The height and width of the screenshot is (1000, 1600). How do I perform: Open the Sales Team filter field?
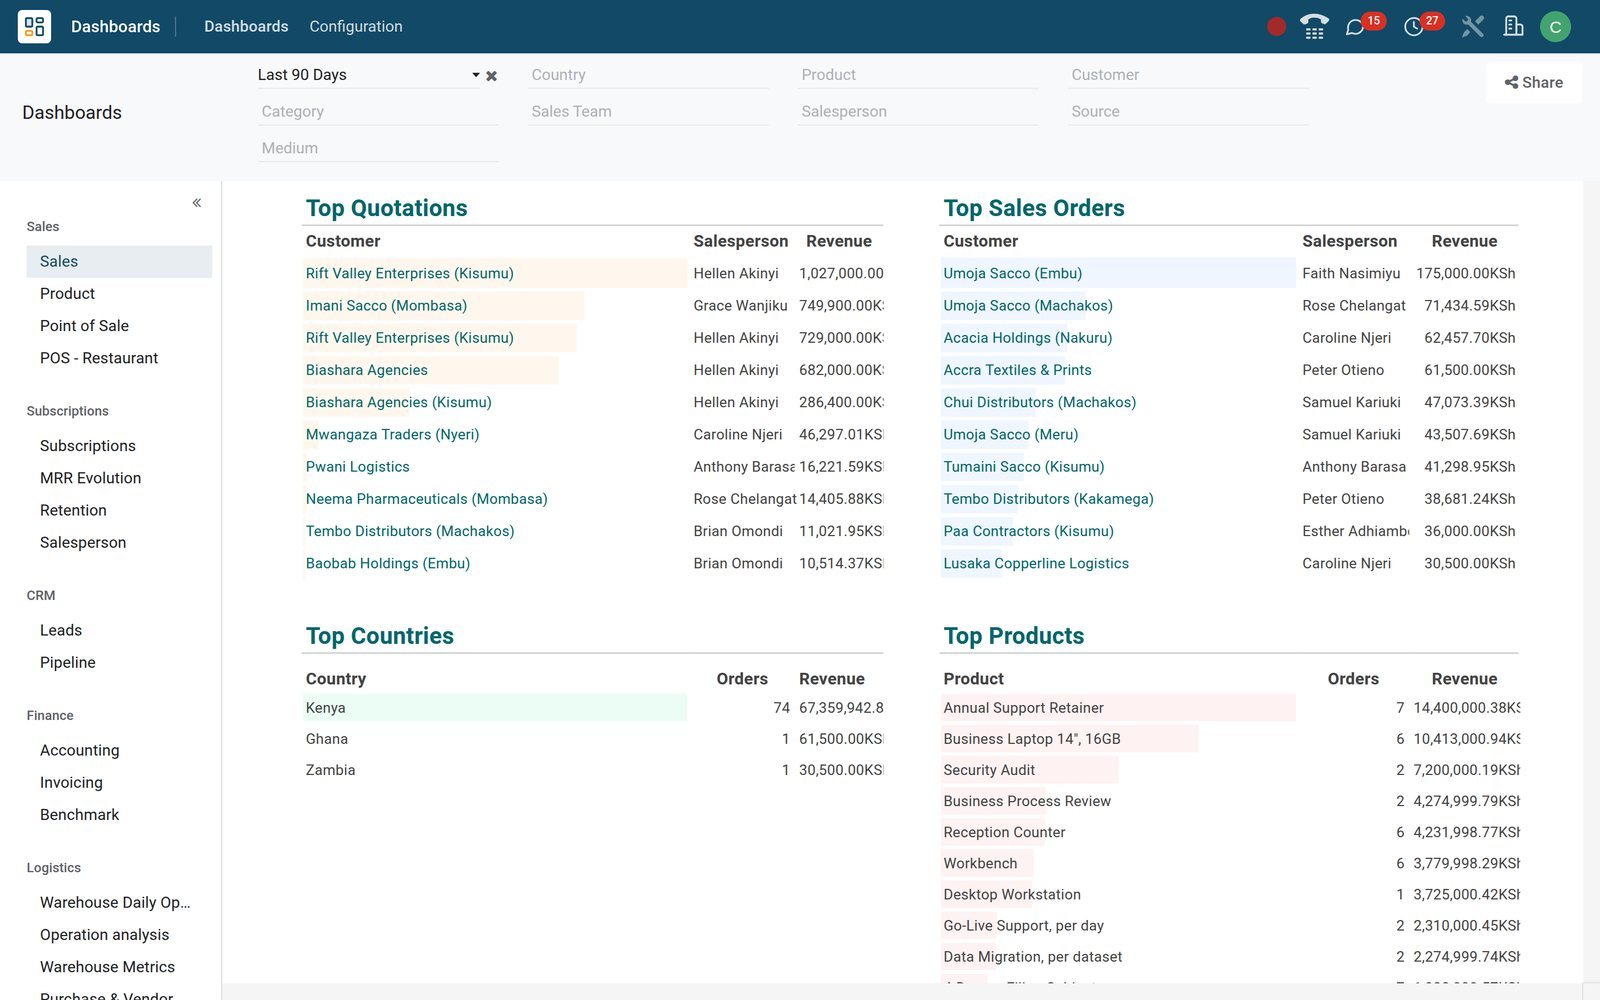pos(648,112)
